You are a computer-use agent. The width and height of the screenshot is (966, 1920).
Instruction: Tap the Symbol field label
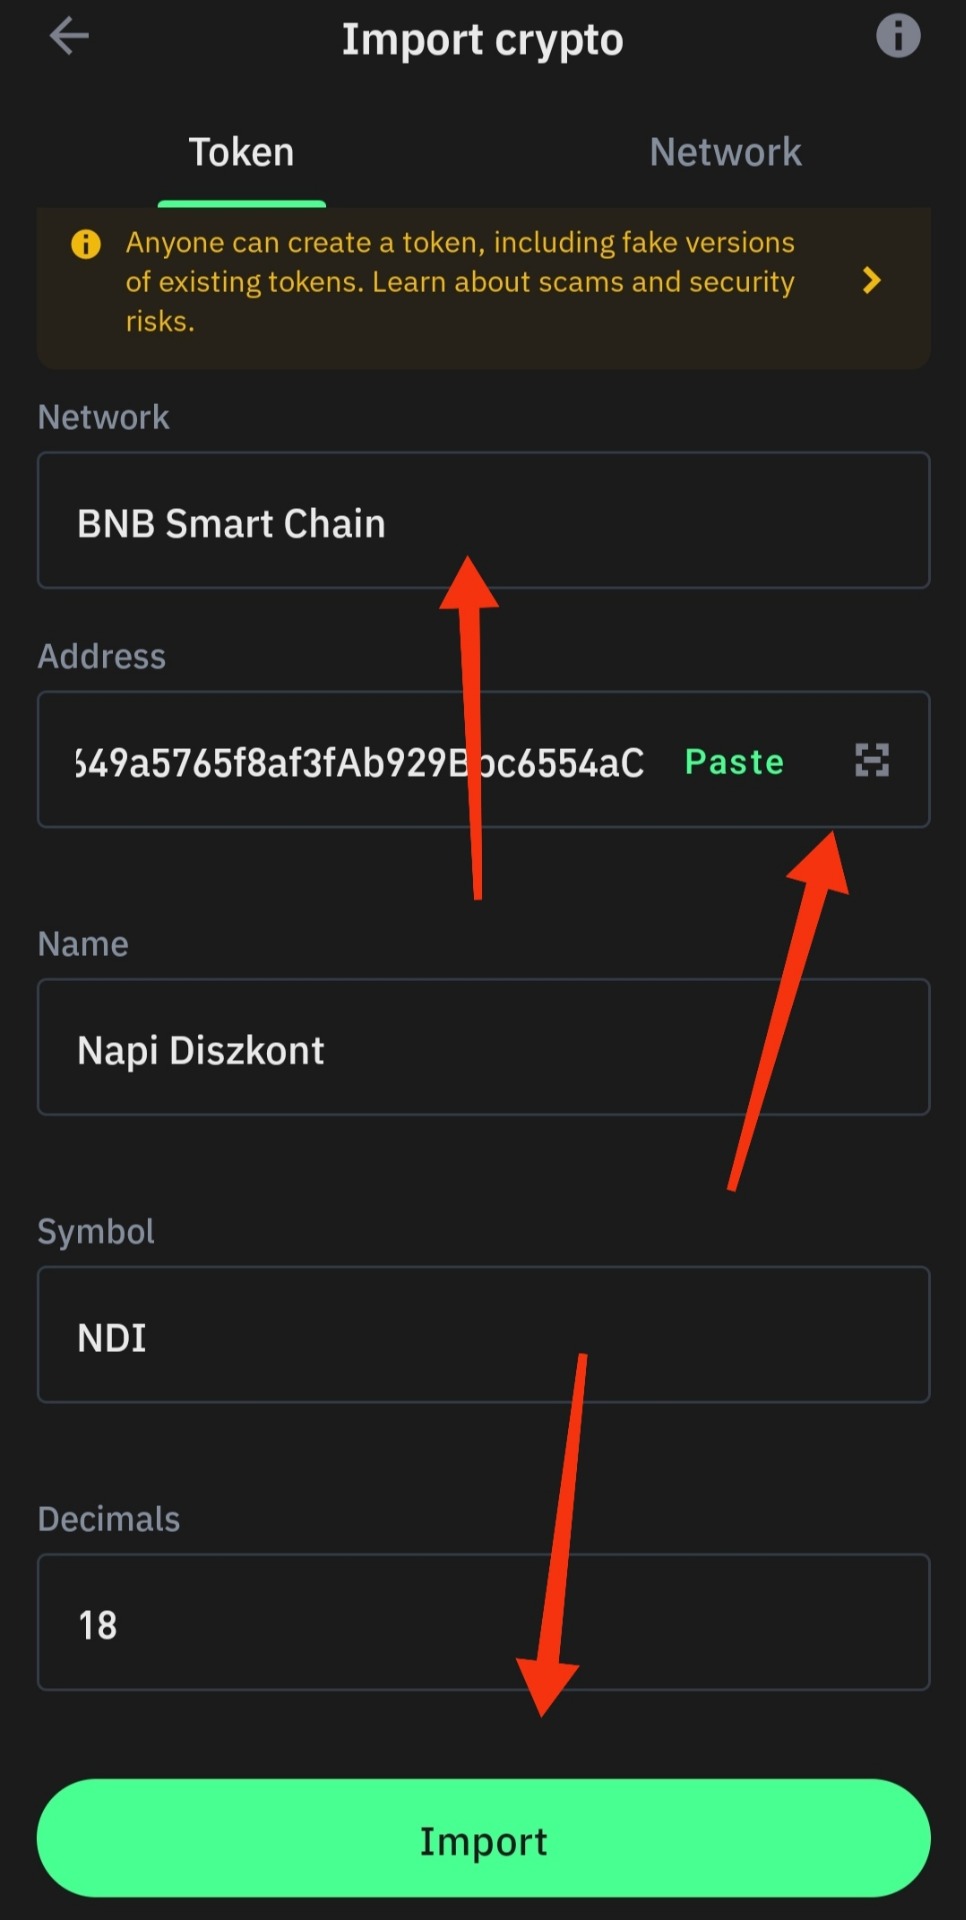(x=96, y=1231)
